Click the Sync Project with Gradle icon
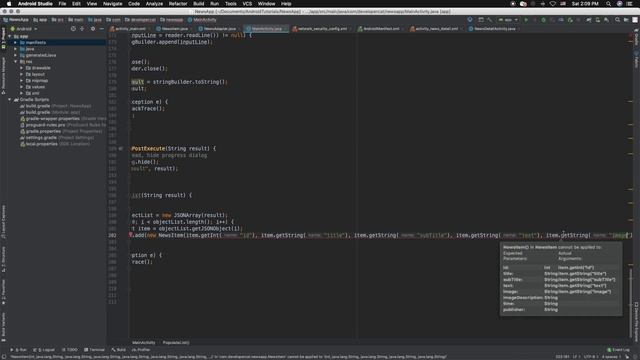 589,20
